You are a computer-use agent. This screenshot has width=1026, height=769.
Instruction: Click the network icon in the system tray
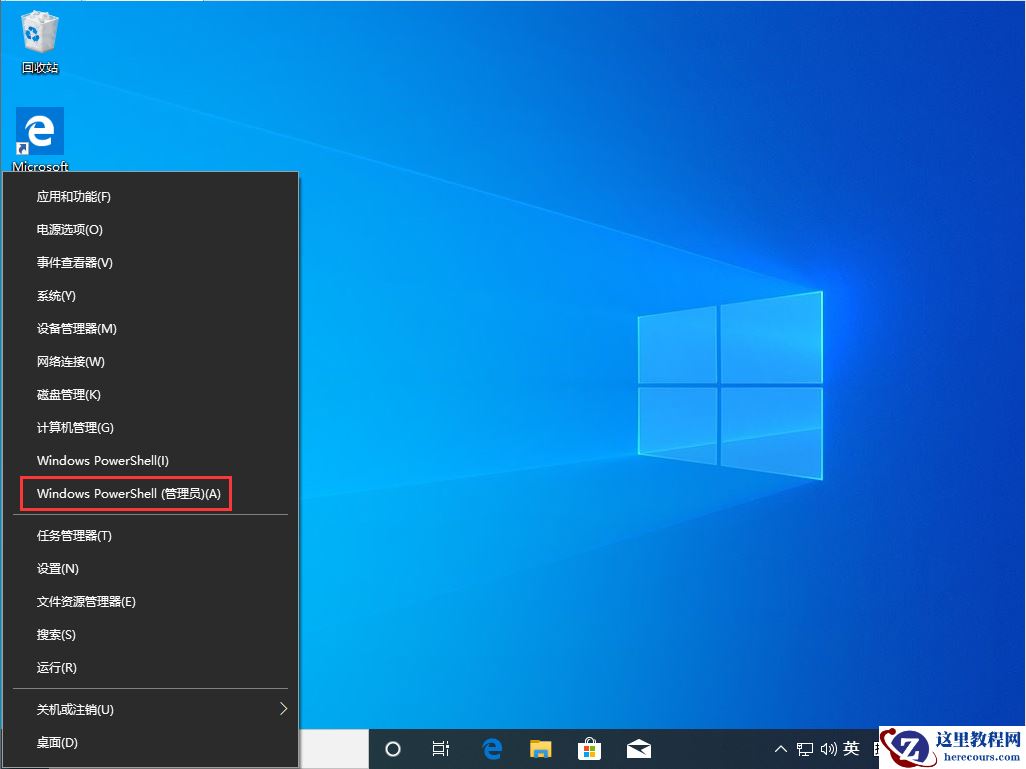pos(803,748)
